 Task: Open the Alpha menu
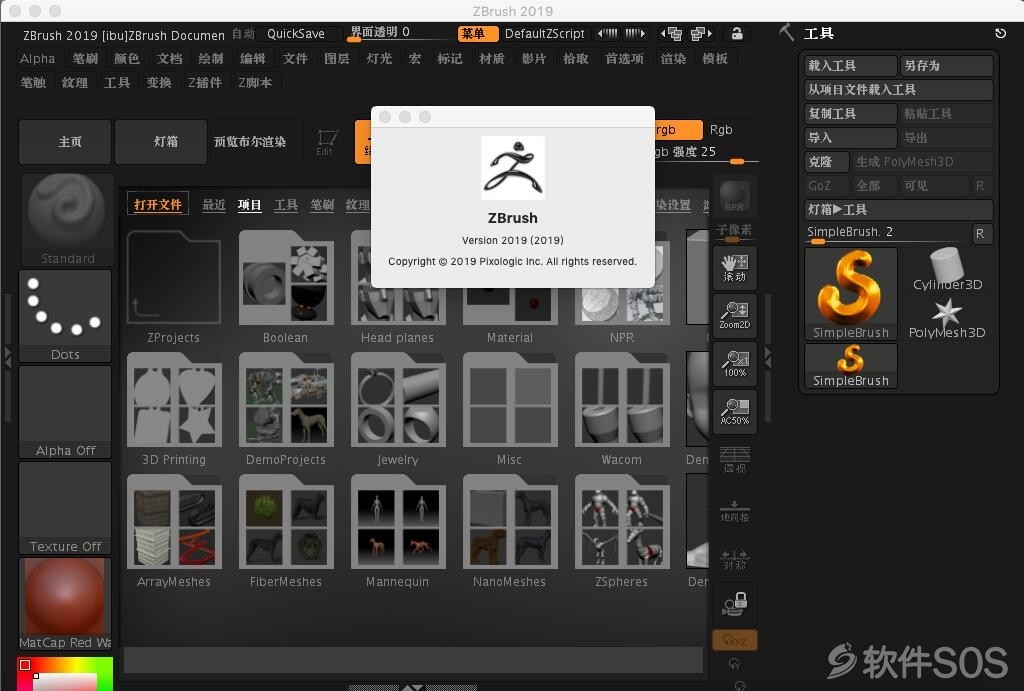[37, 59]
